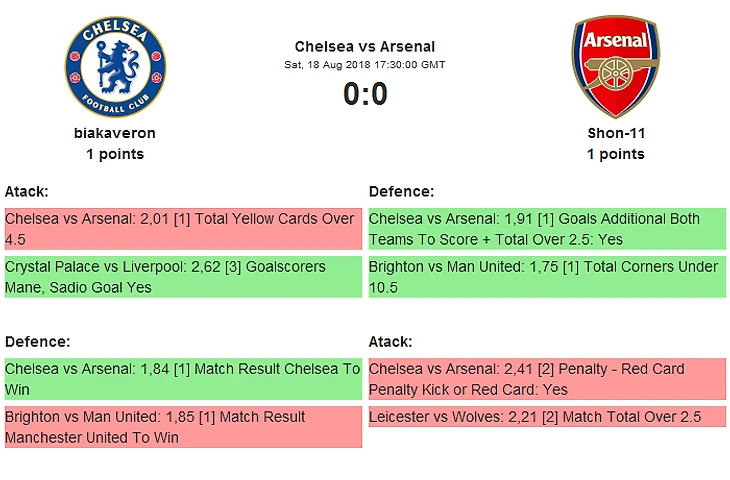The height and width of the screenshot is (480, 730).
Task: Click biakaveron's 1 points label
Action: point(115,154)
